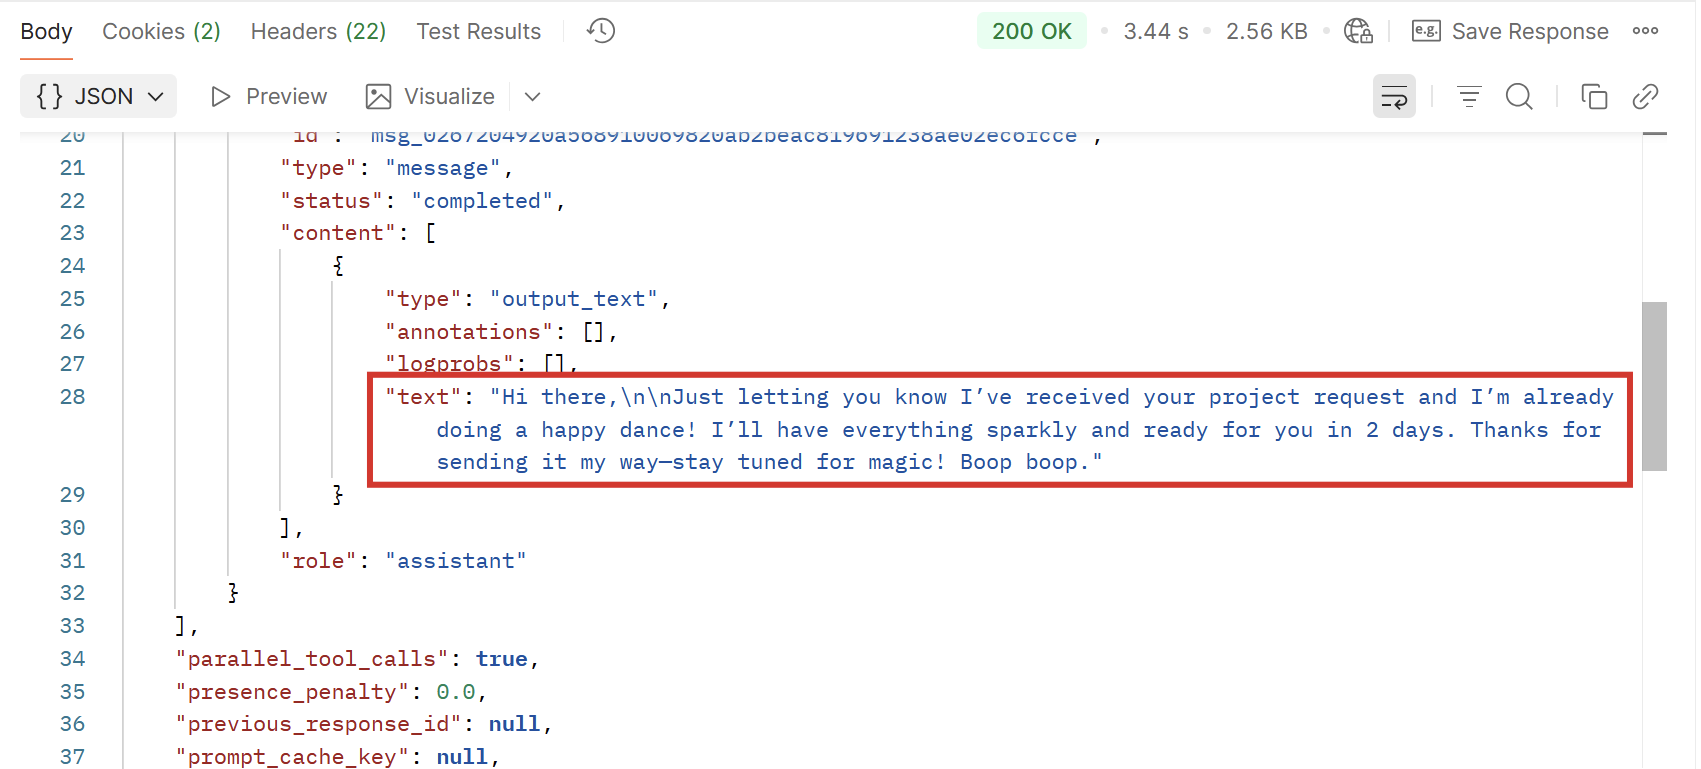Click the "completed" status value
The height and width of the screenshot is (769, 1701).
coord(482,201)
